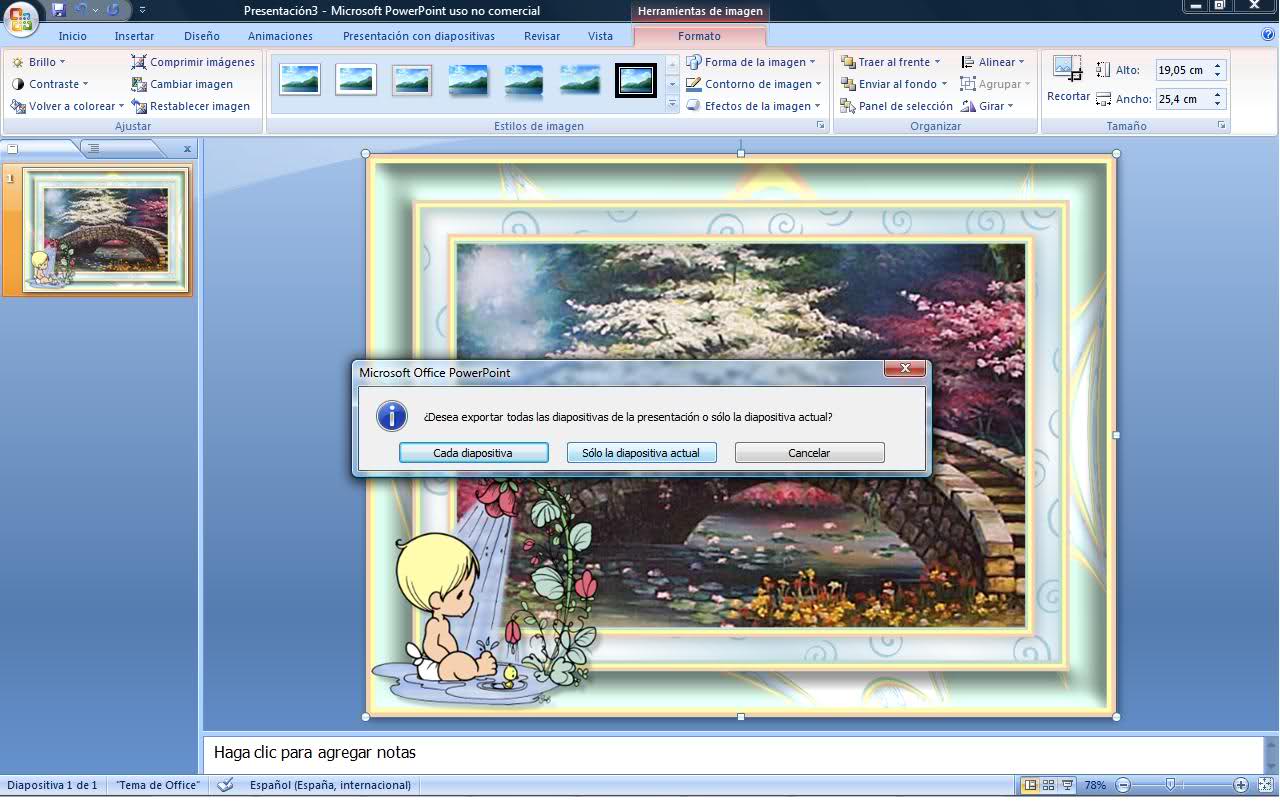Click Cancelar in the export dialog
Viewport: 1280px width, 801px height.
tap(809, 453)
